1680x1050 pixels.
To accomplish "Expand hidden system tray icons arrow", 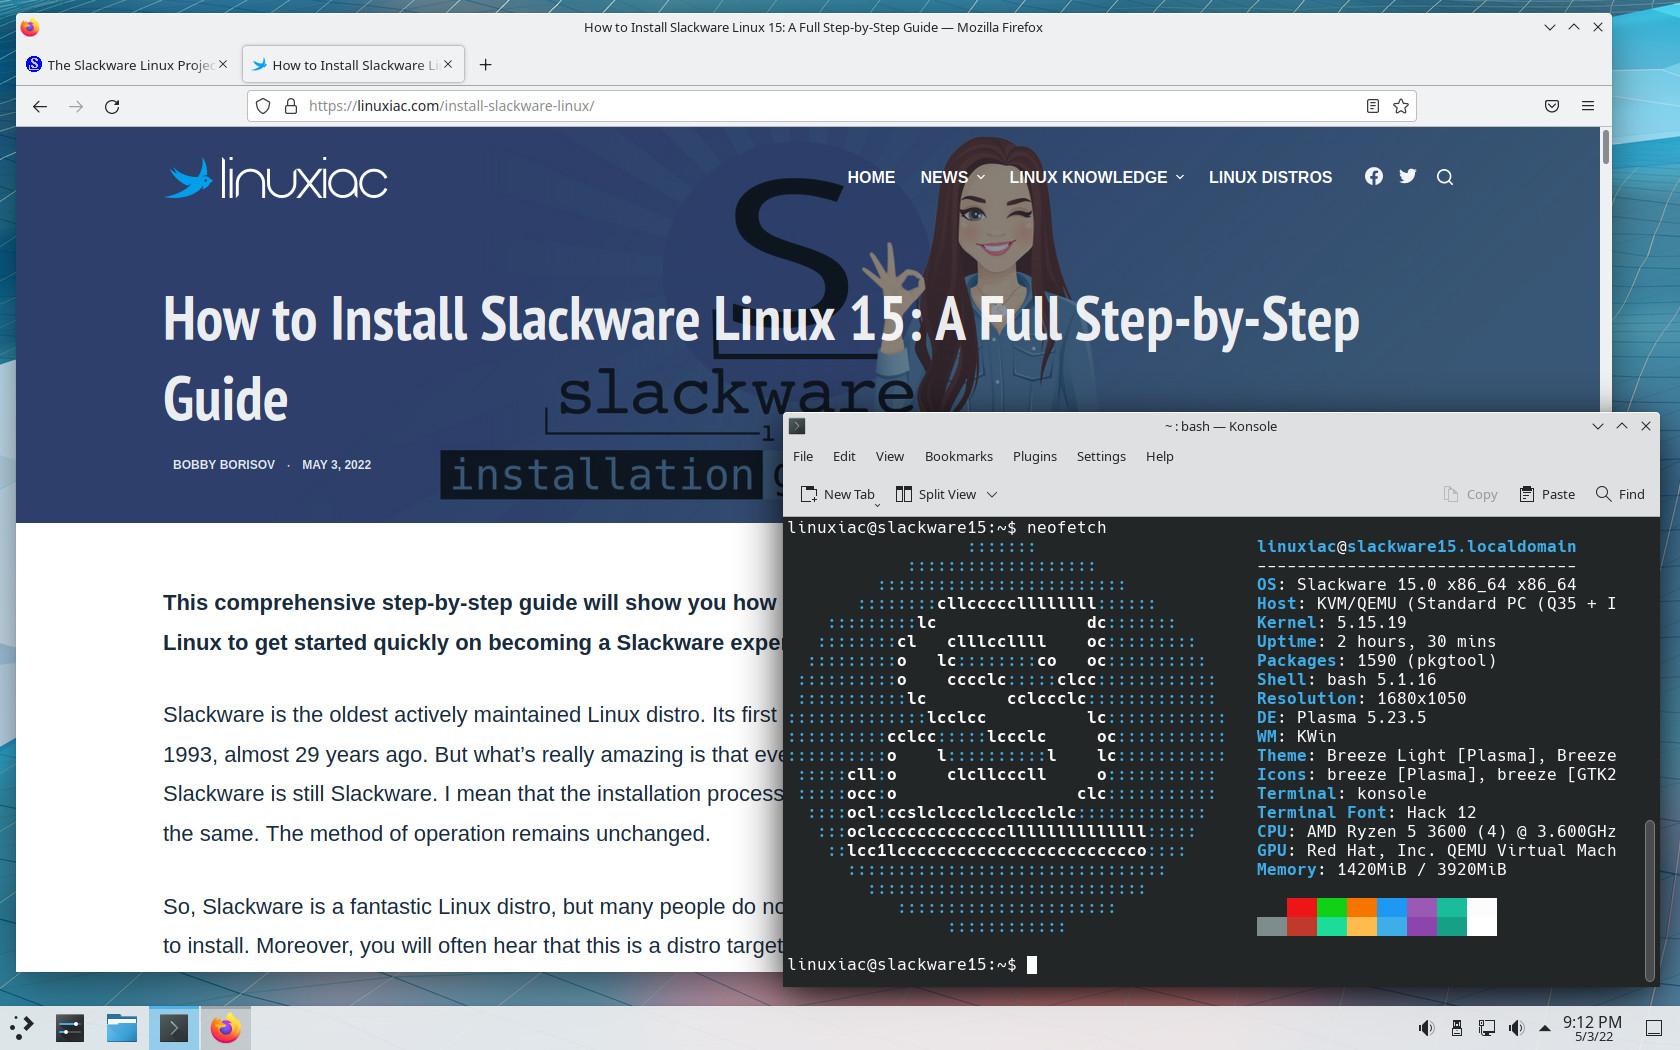I will [1545, 1028].
